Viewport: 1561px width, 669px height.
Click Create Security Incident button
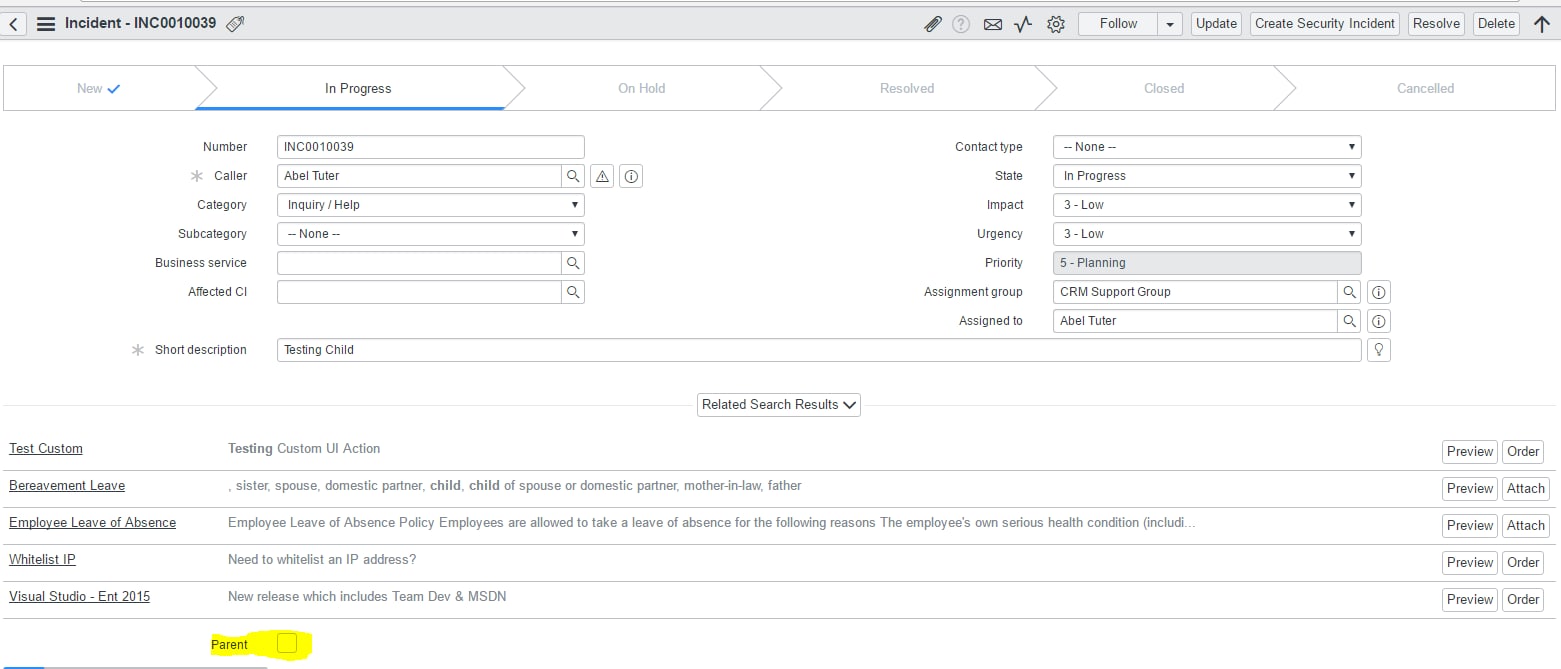coord(1325,24)
